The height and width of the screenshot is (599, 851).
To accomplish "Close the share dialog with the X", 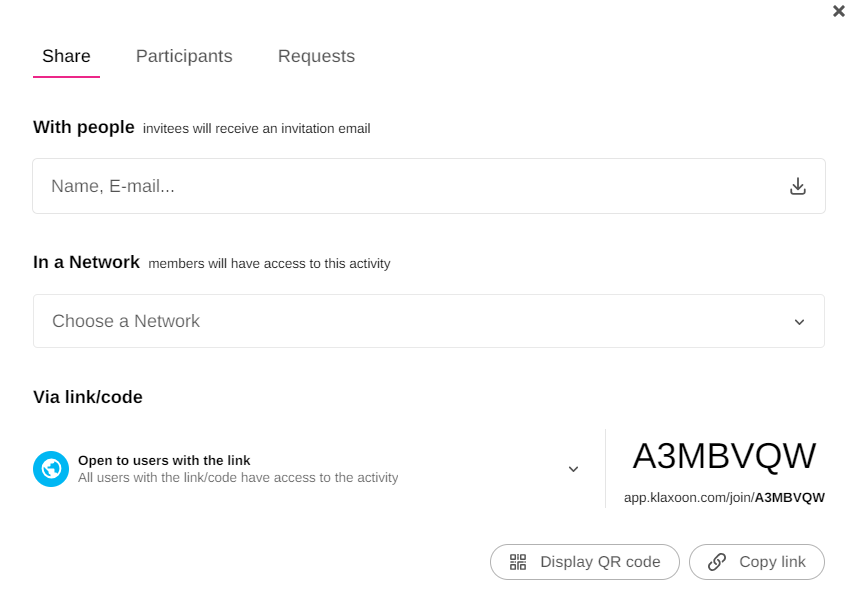I will (839, 11).
